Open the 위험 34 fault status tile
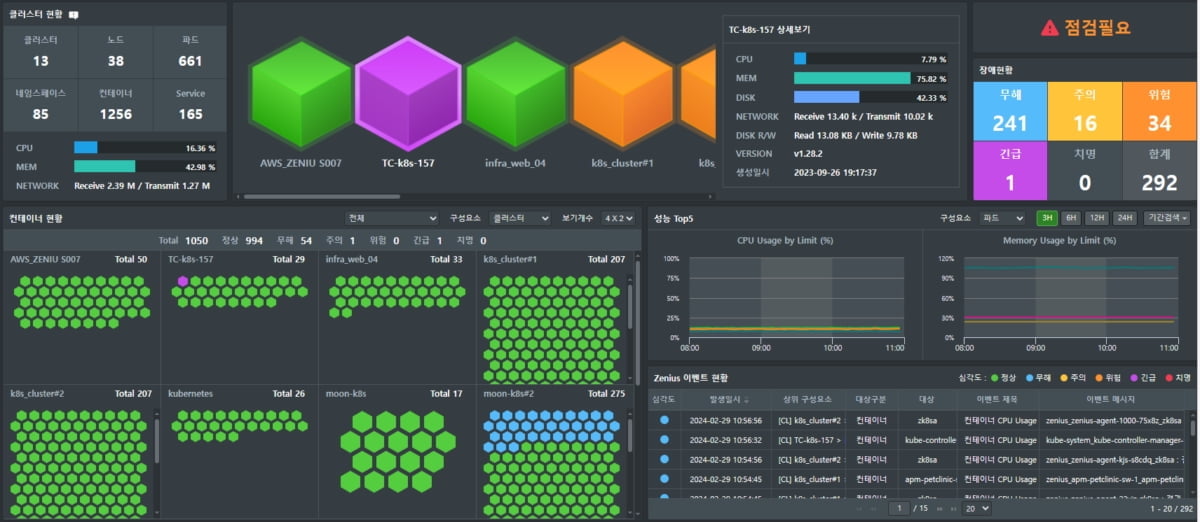Viewport: 1200px width, 522px height. click(x=1159, y=111)
